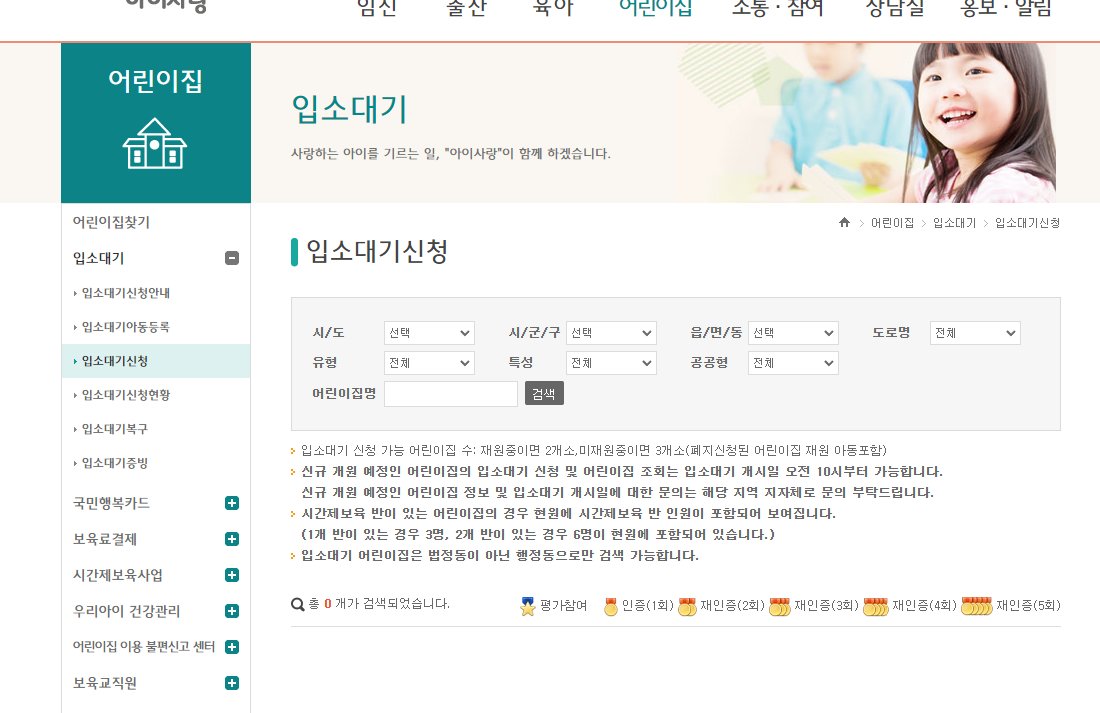Click the home icon in breadcrumb

pyautogui.click(x=844, y=222)
